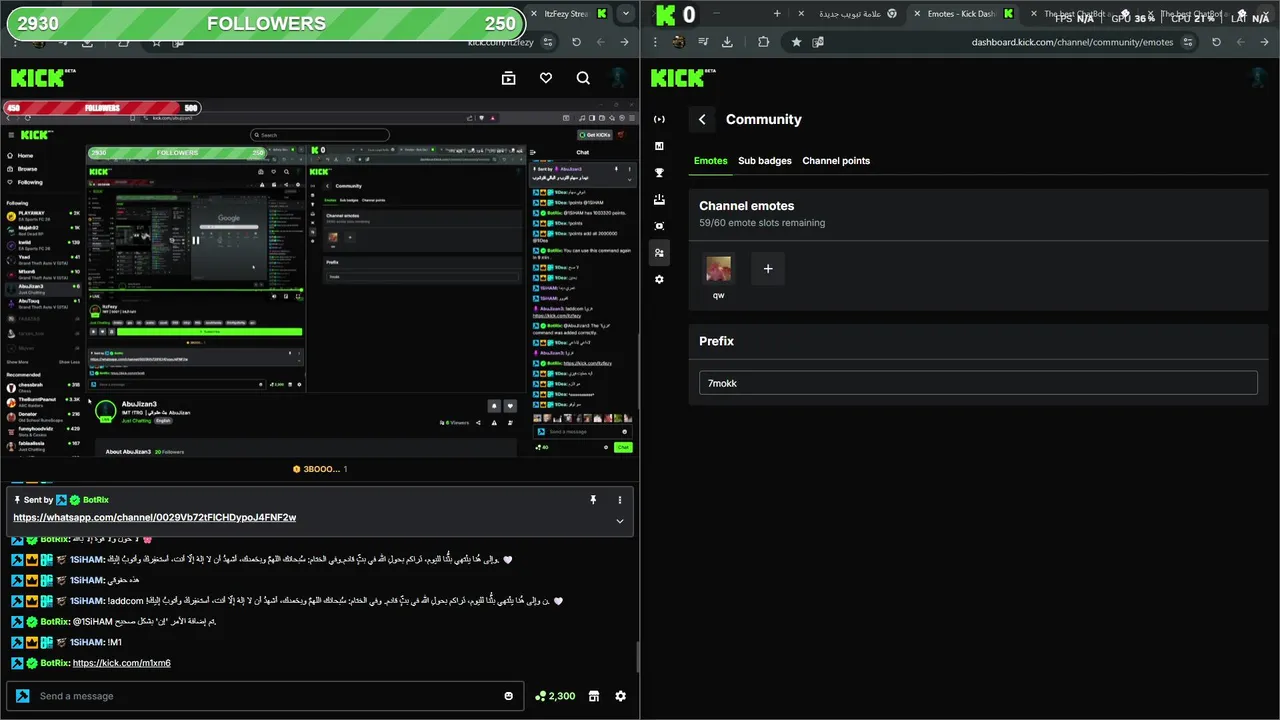1280x720 pixels.
Task: Click the chat identity badge in message box
Action: pos(22,696)
